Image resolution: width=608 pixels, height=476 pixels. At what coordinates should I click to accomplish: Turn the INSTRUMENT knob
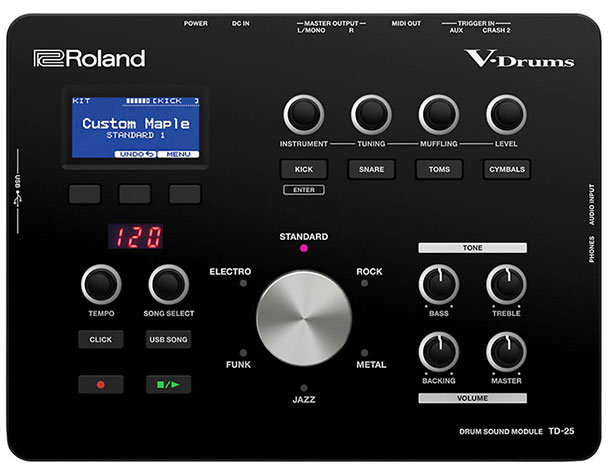pos(304,114)
